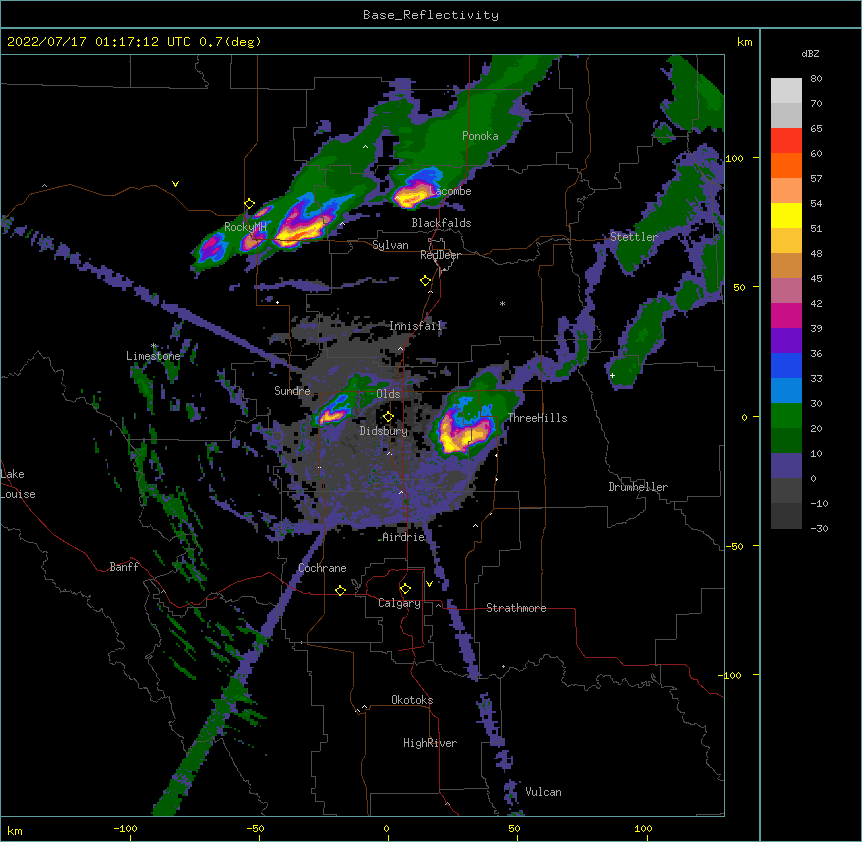Click the Limestone label
This screenshot has width=862, height=842.
click(153, 356)
